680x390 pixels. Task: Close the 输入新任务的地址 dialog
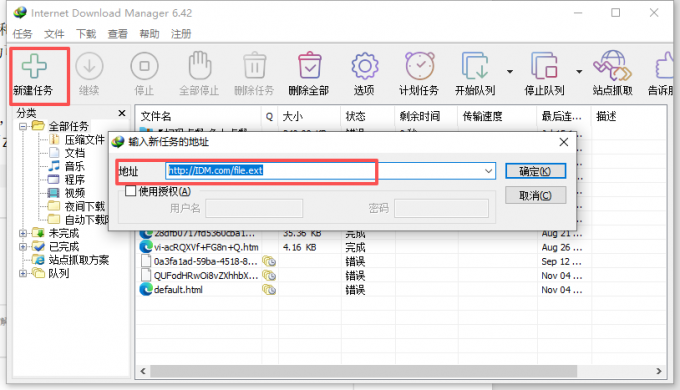click(x=563, y=142)
